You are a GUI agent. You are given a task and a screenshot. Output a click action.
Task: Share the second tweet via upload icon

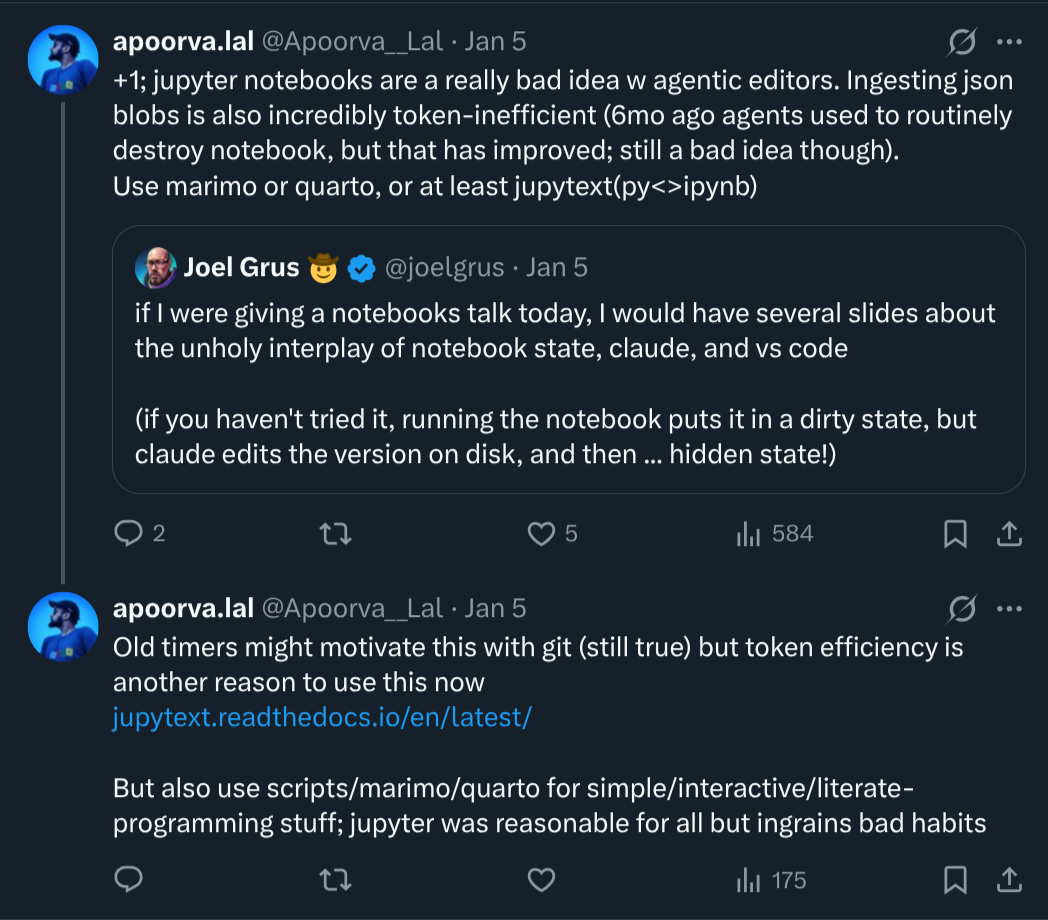tap(1009, 880)
